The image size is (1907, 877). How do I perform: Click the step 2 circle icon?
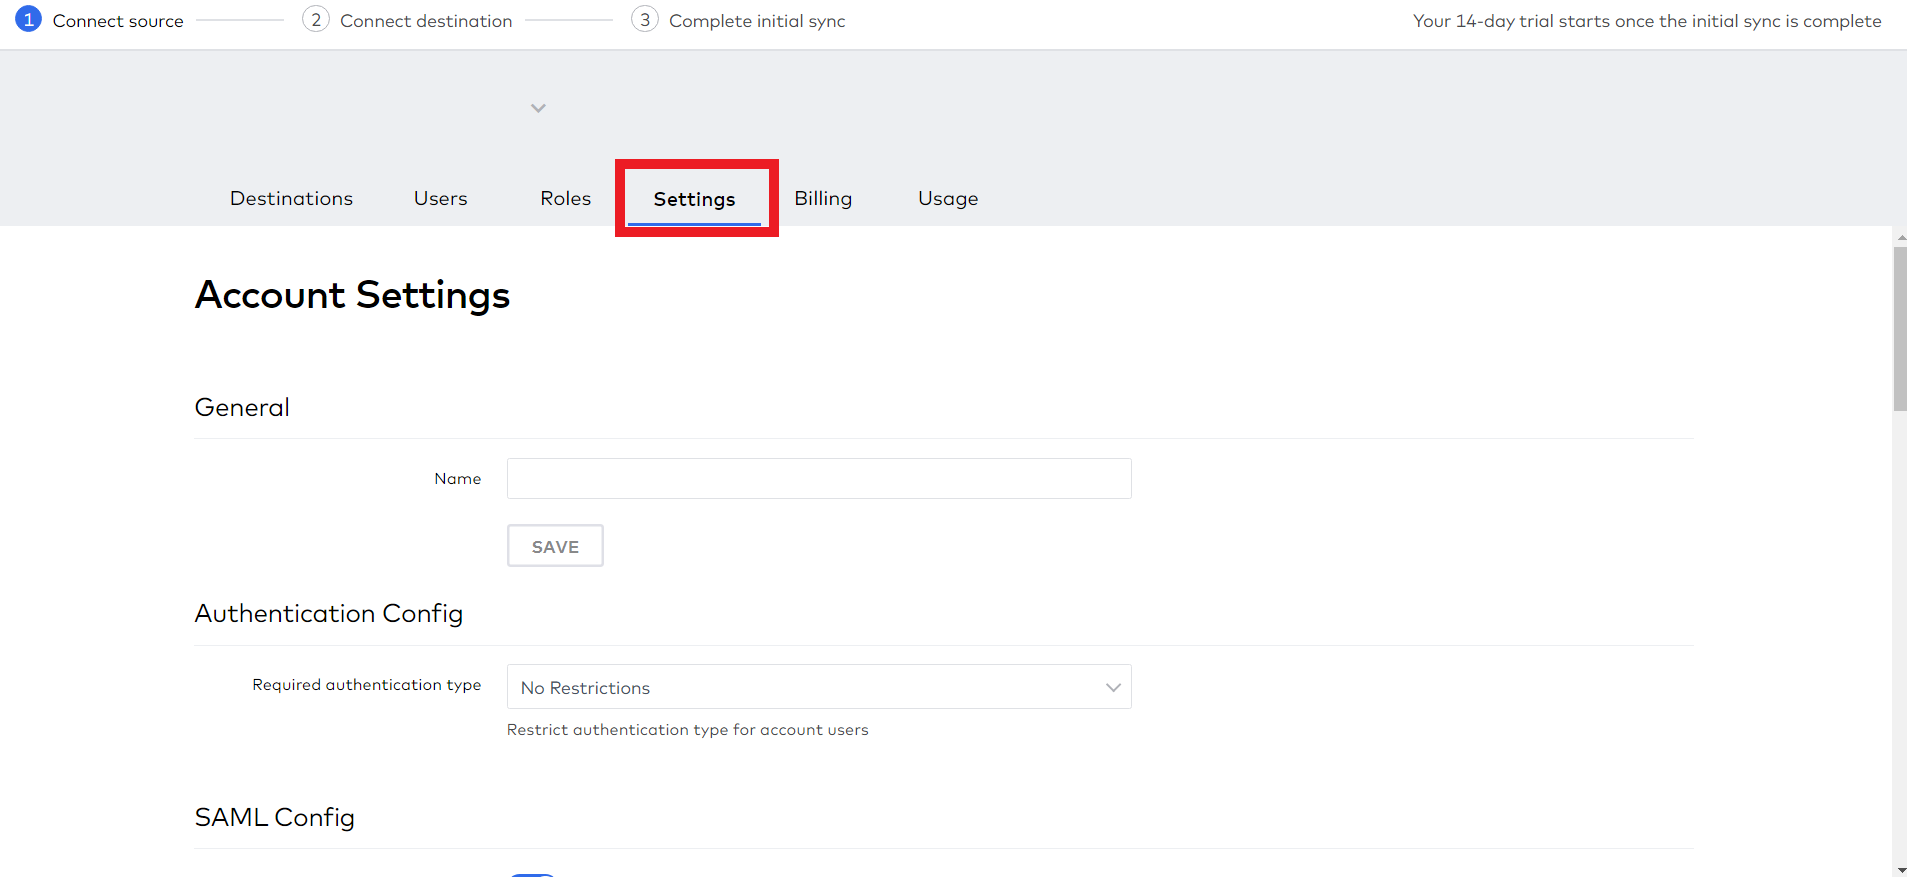(316, 20)
